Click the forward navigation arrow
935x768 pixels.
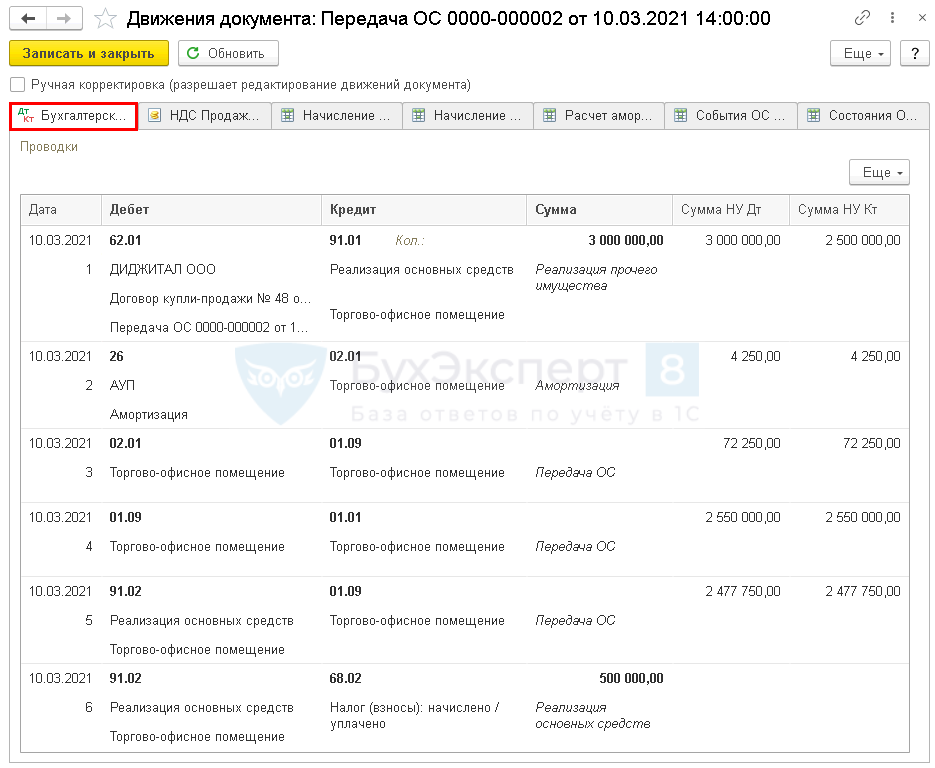coord(64,18)
